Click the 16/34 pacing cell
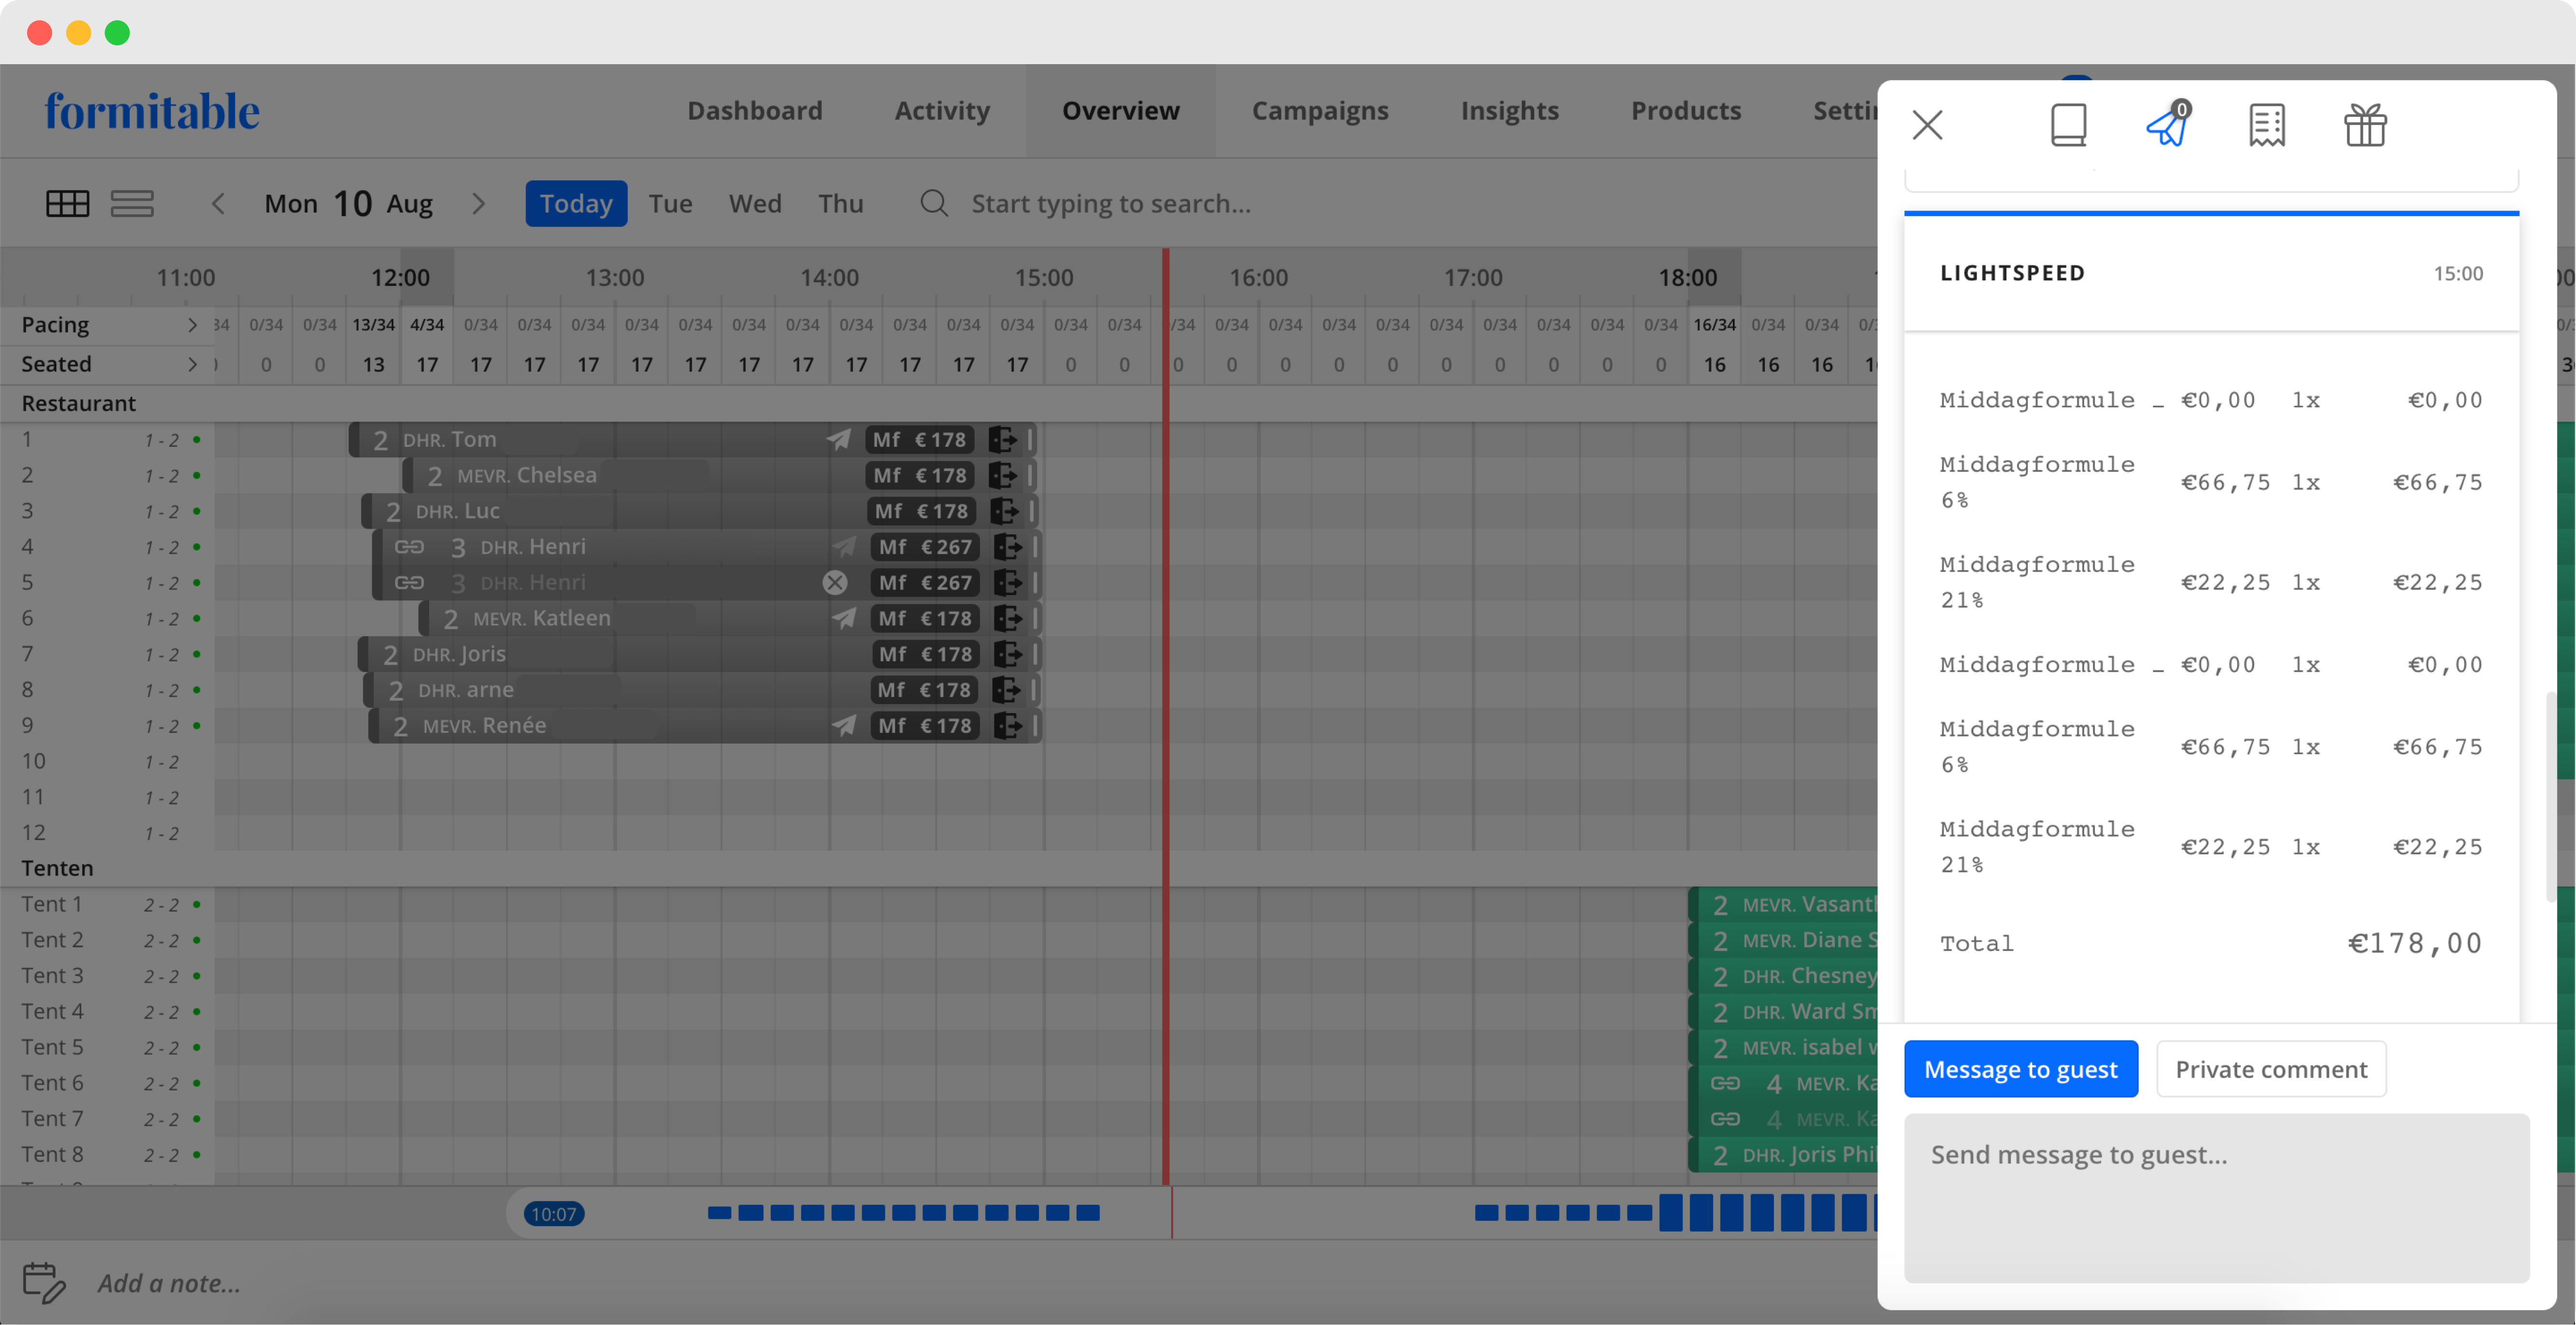 (x=1714, y=325)
